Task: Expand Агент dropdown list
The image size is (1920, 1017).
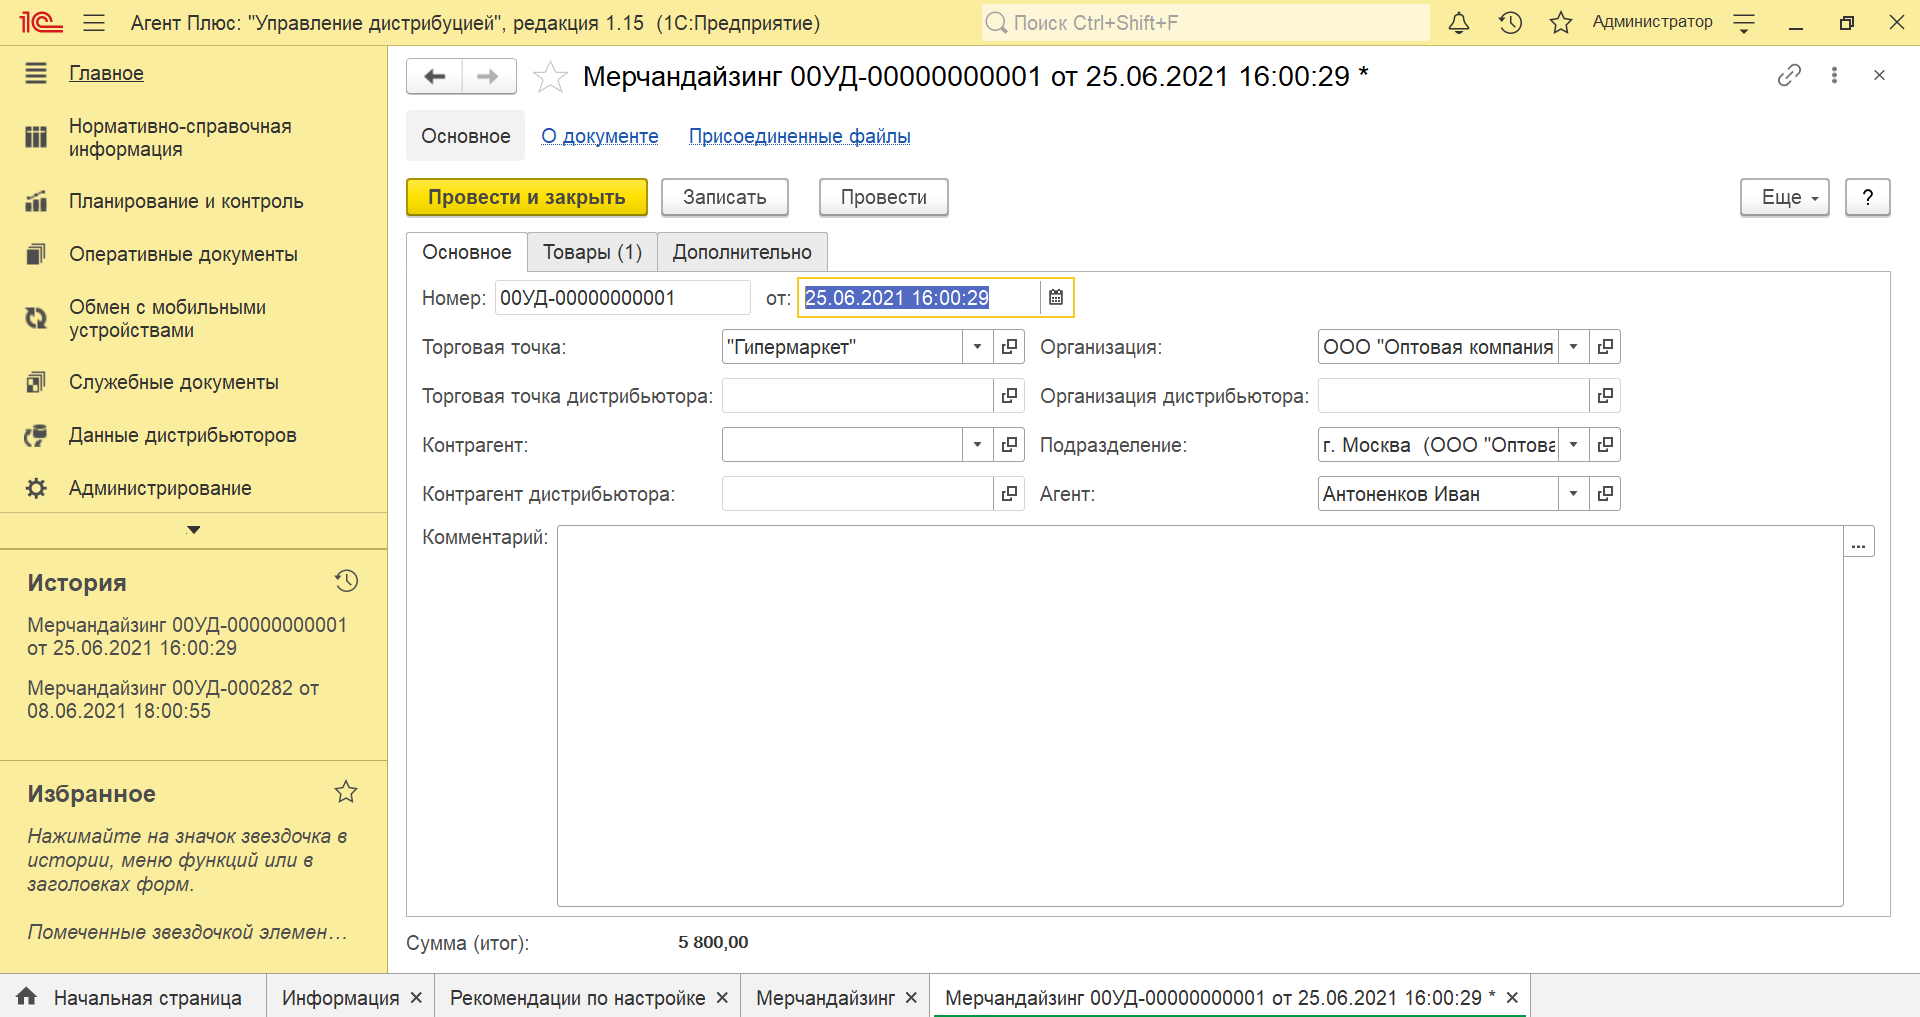Action: pyautogui.click(x=1573, y=493)
